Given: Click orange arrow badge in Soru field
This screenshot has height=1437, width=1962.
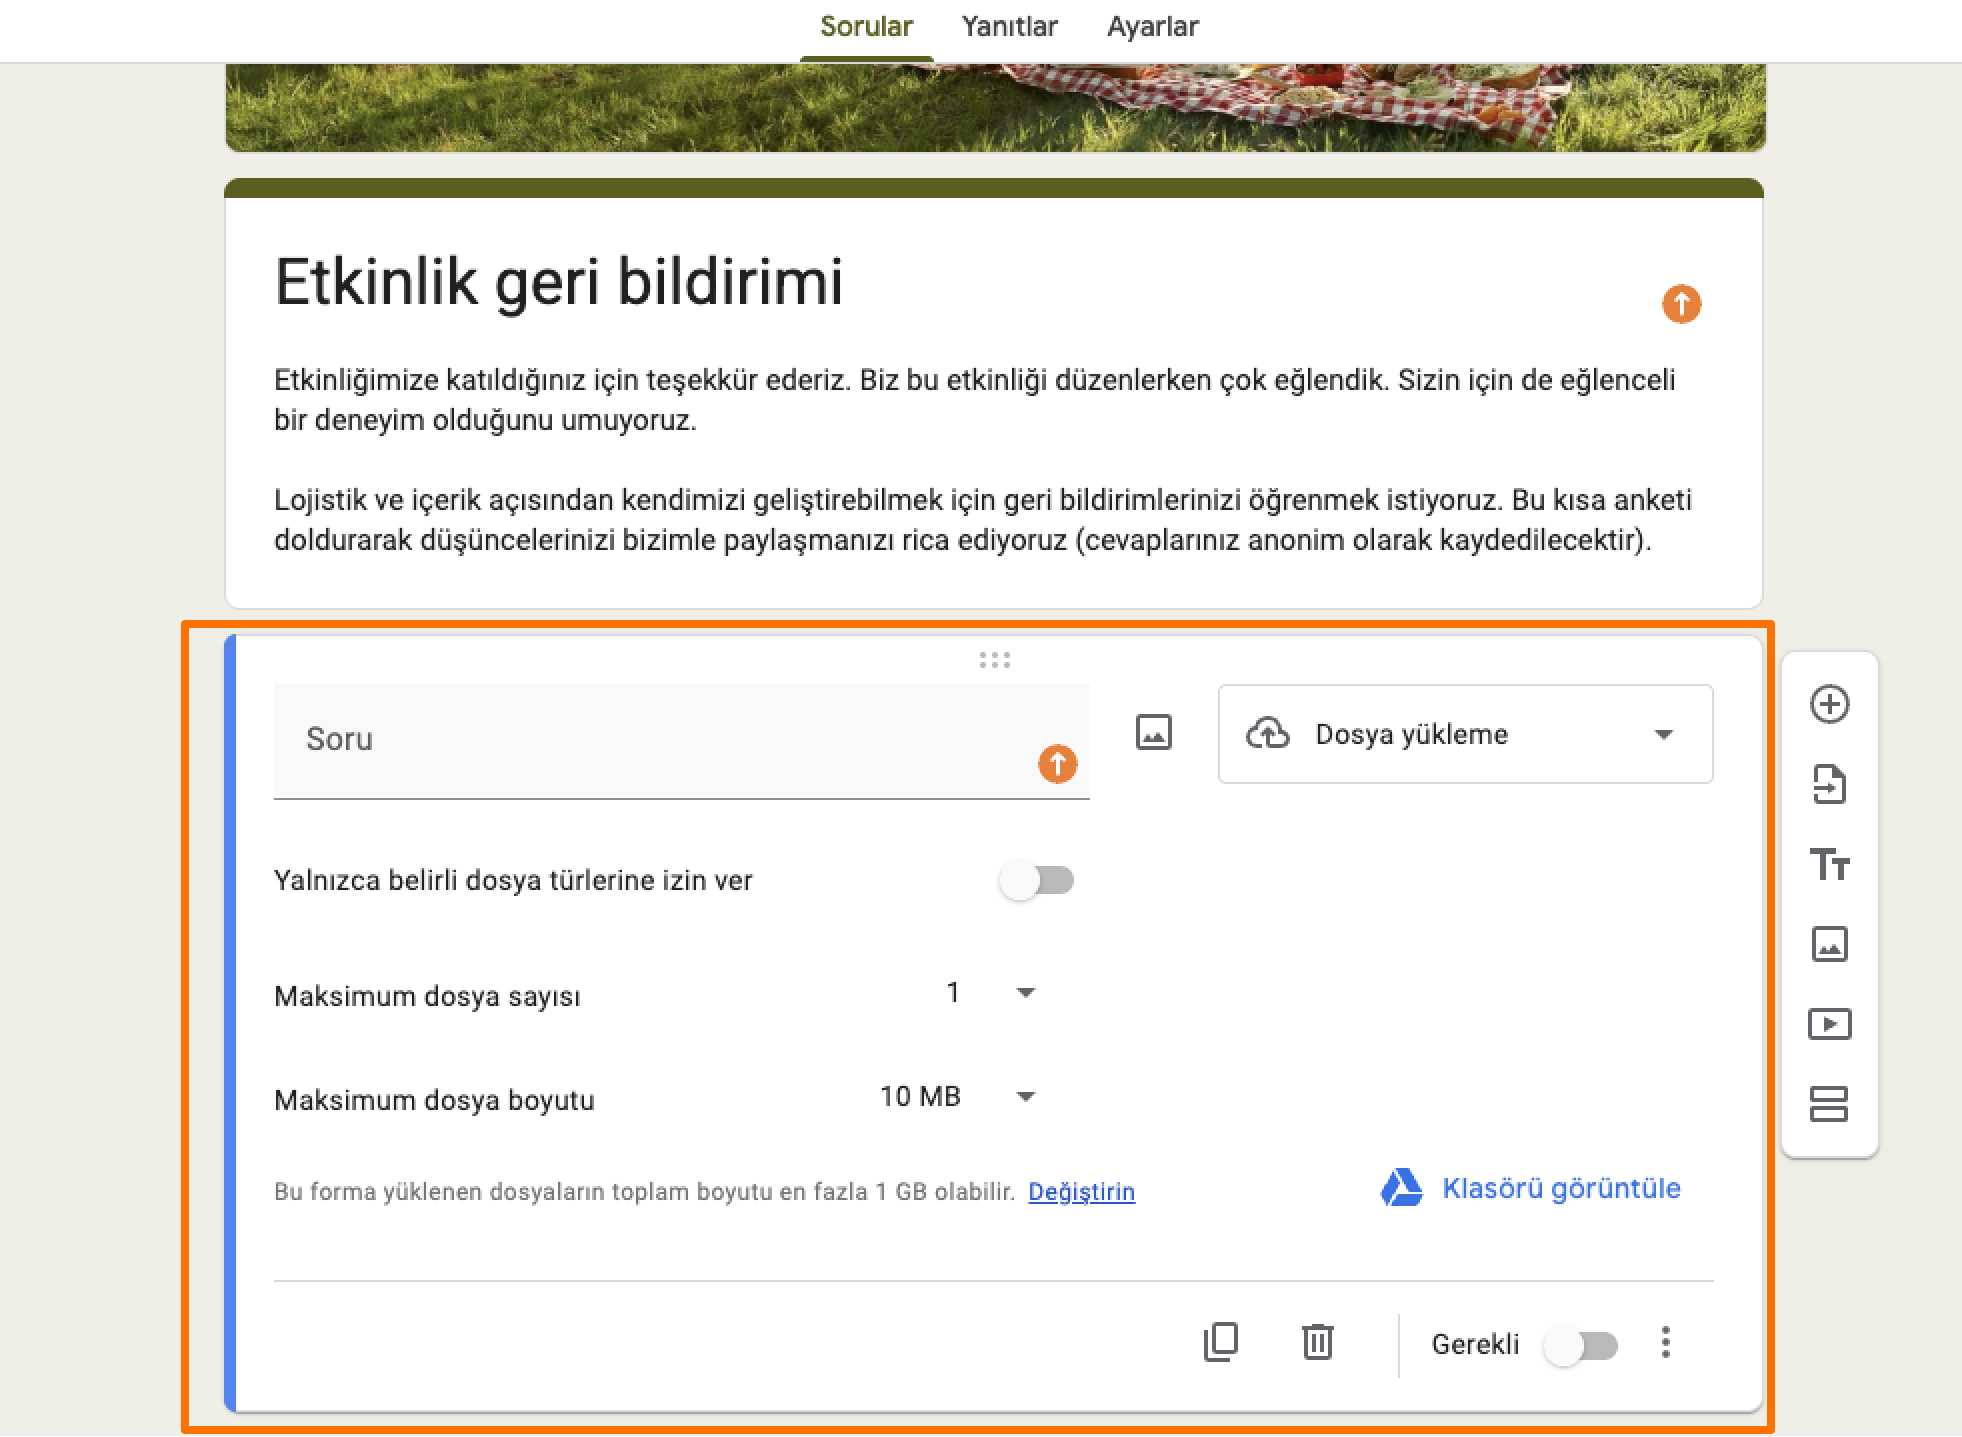Looking at the screenshot, I should pos(1057,765).
